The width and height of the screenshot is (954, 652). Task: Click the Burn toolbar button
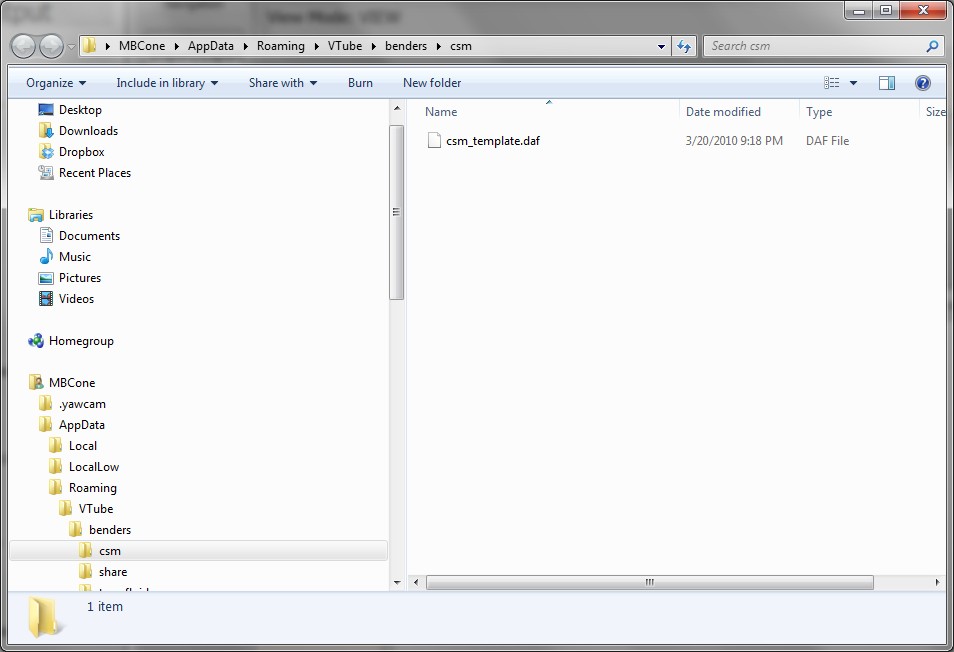(x=360, y=83)
